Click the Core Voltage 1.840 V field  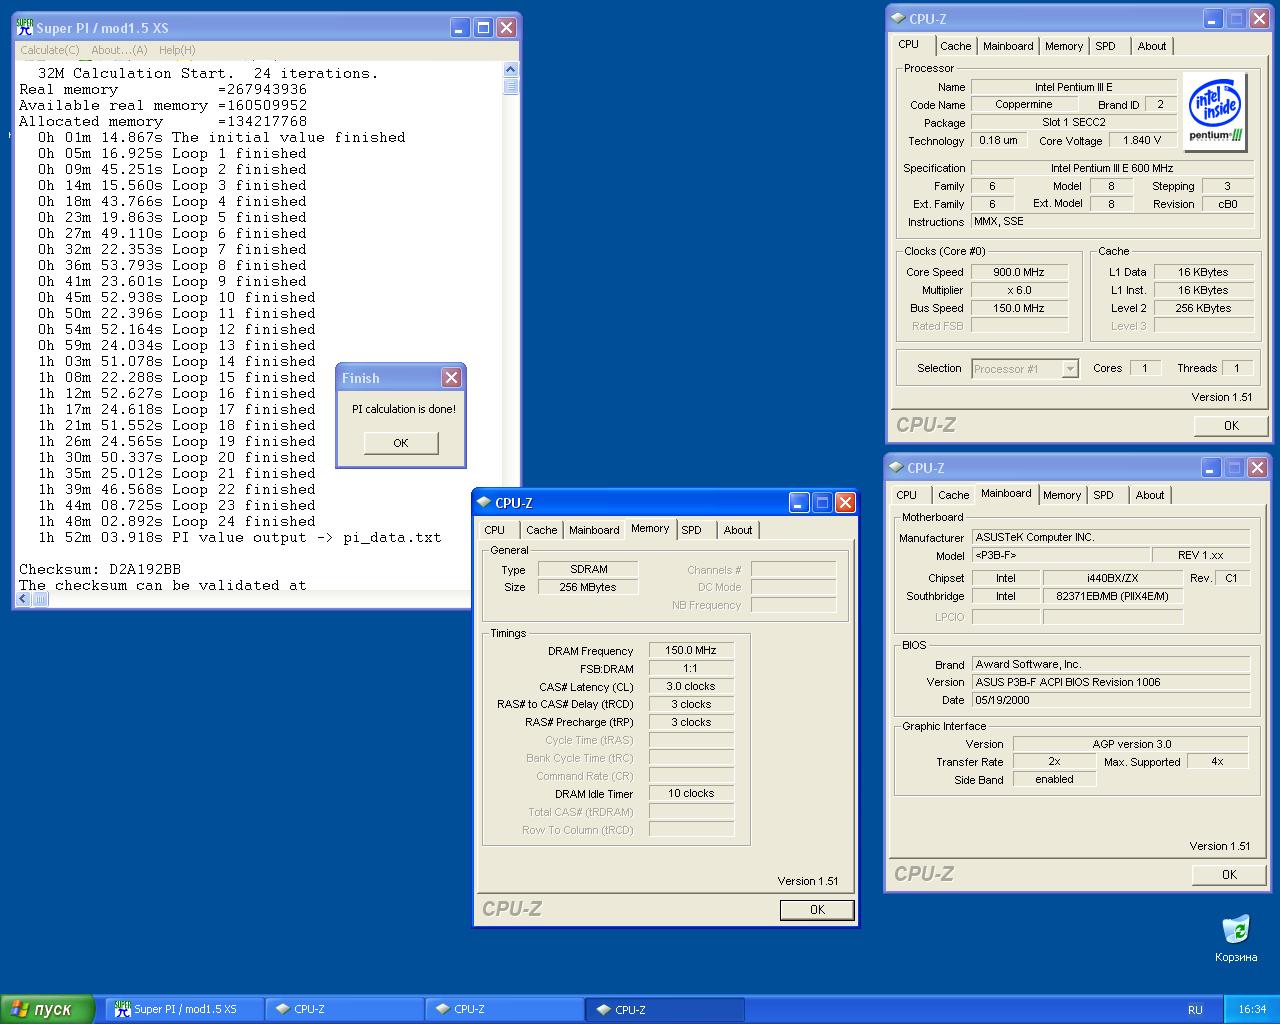pyautogui.click(x=1142, y=141)
